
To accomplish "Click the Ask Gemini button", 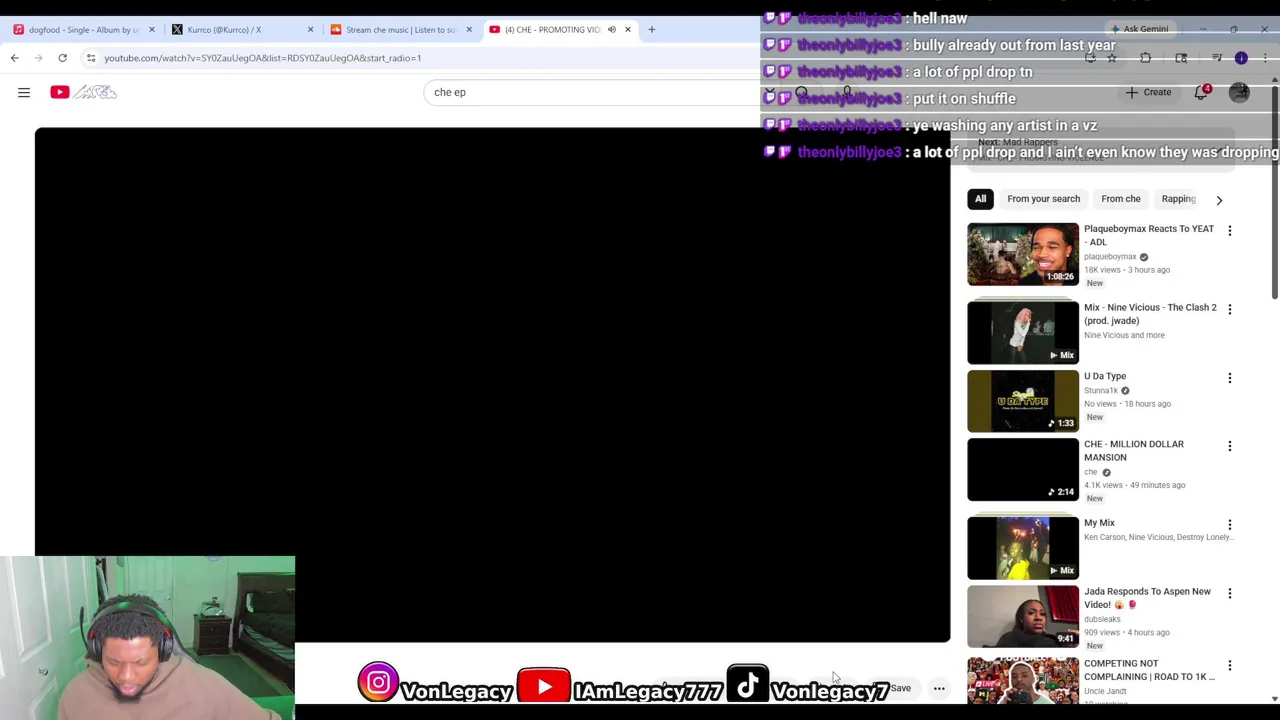I will click(1140, 29).
